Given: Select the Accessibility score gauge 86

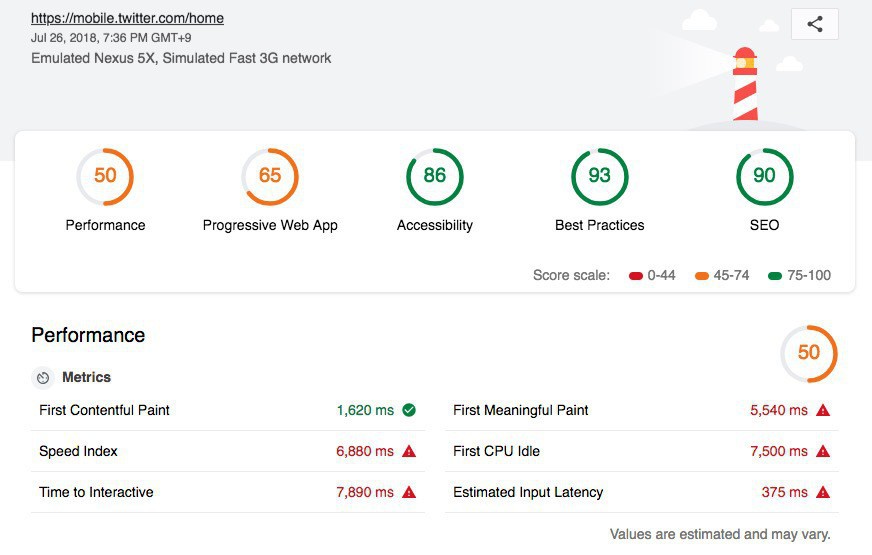Looking at the screenshot, I should point(434,177).
